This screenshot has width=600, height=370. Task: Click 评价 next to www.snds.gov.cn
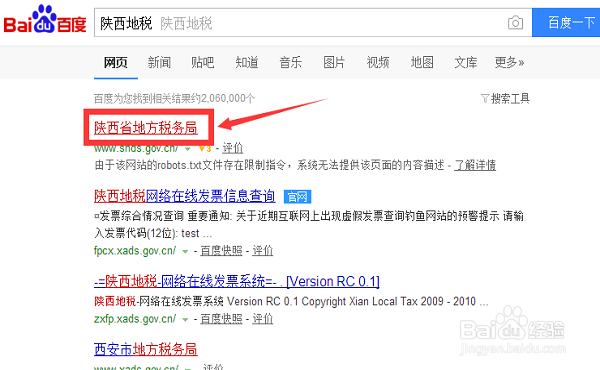233,148
